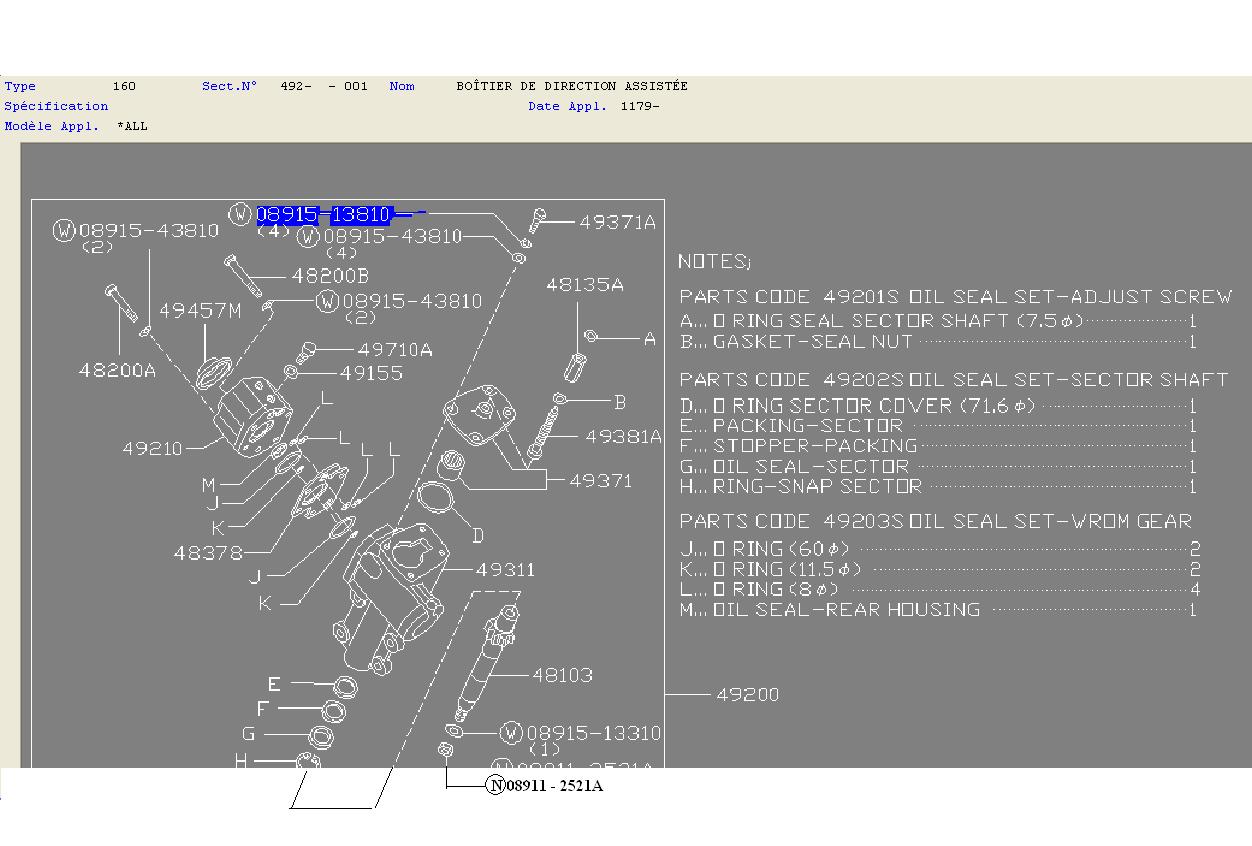The image size is (1252, 846).
Task: Click the 49371 part number
Action: (600, 480)
